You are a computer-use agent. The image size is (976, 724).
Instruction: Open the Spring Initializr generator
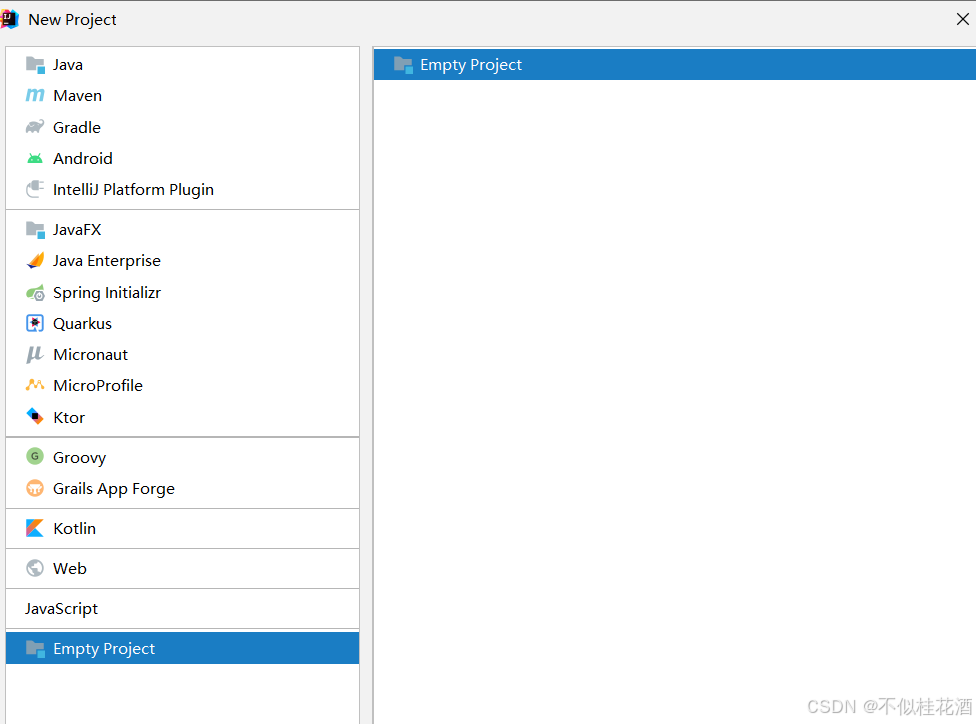click(x=182, y=292)
